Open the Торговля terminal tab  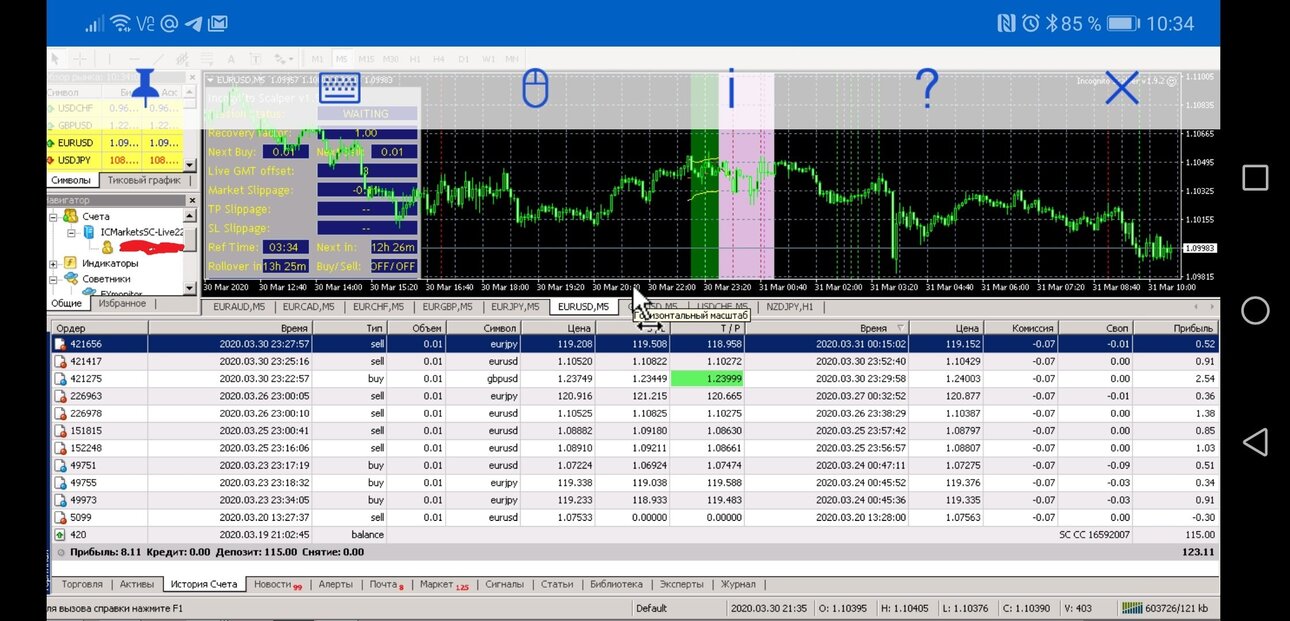click(81, 584)
